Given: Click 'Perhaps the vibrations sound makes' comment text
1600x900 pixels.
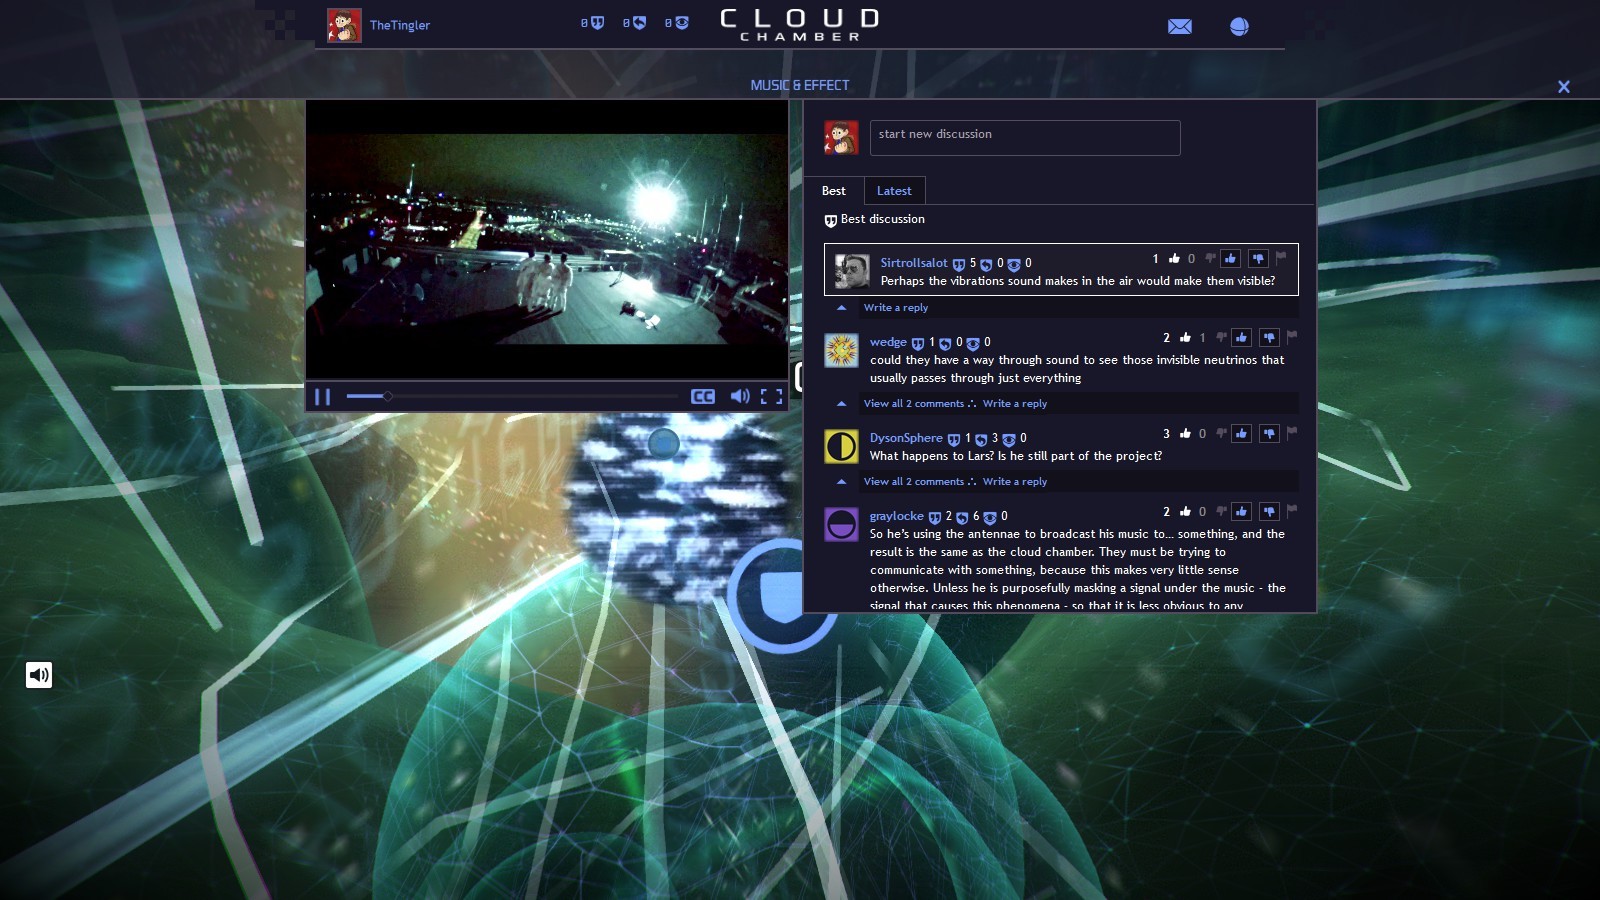Looking at the screenshot, I should click(x=1078, y=281).
